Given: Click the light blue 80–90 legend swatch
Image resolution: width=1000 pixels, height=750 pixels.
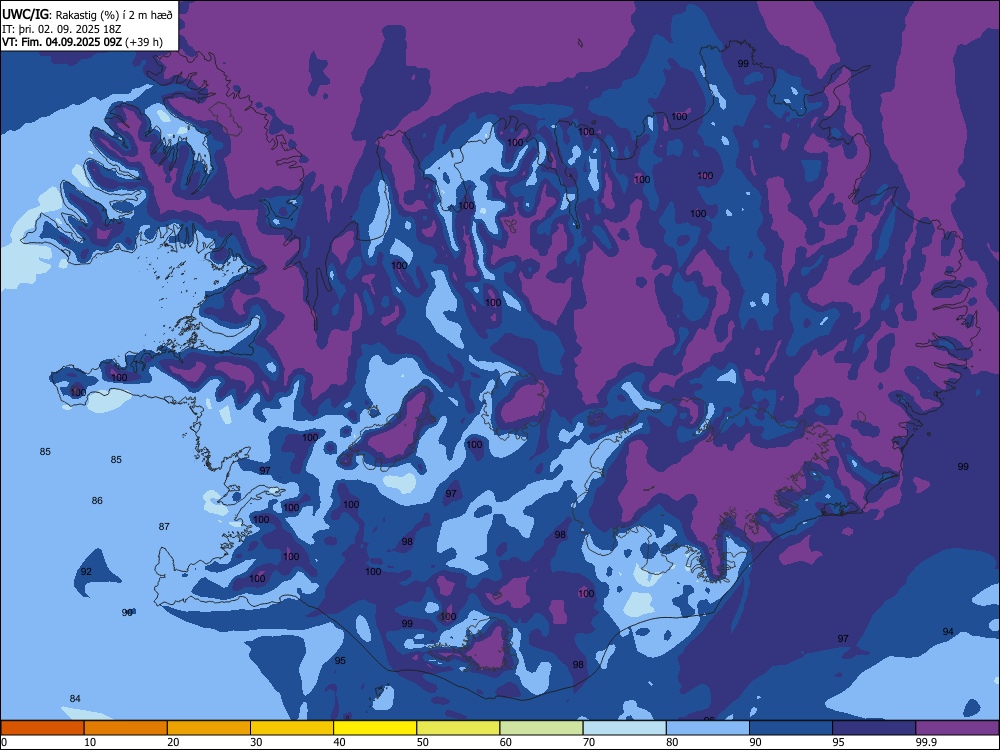Looking at the screenshot, I should [708, 728].
